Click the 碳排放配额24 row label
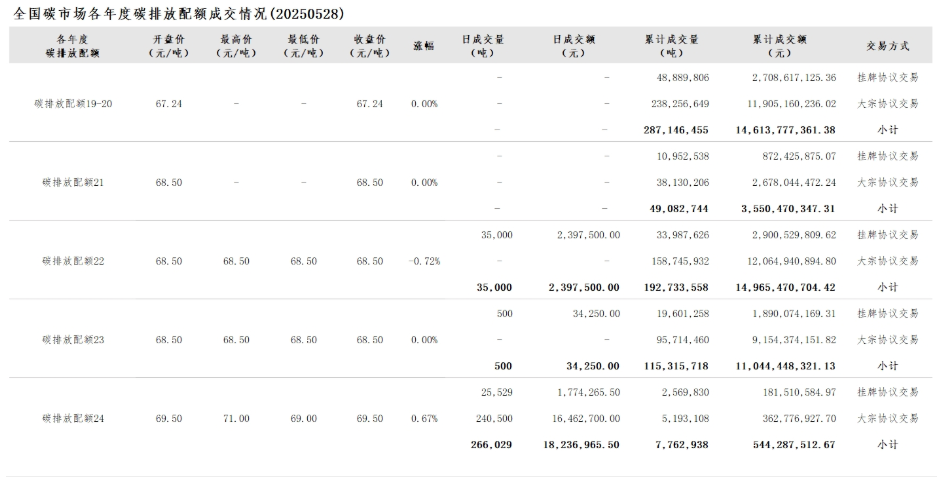 73,419
